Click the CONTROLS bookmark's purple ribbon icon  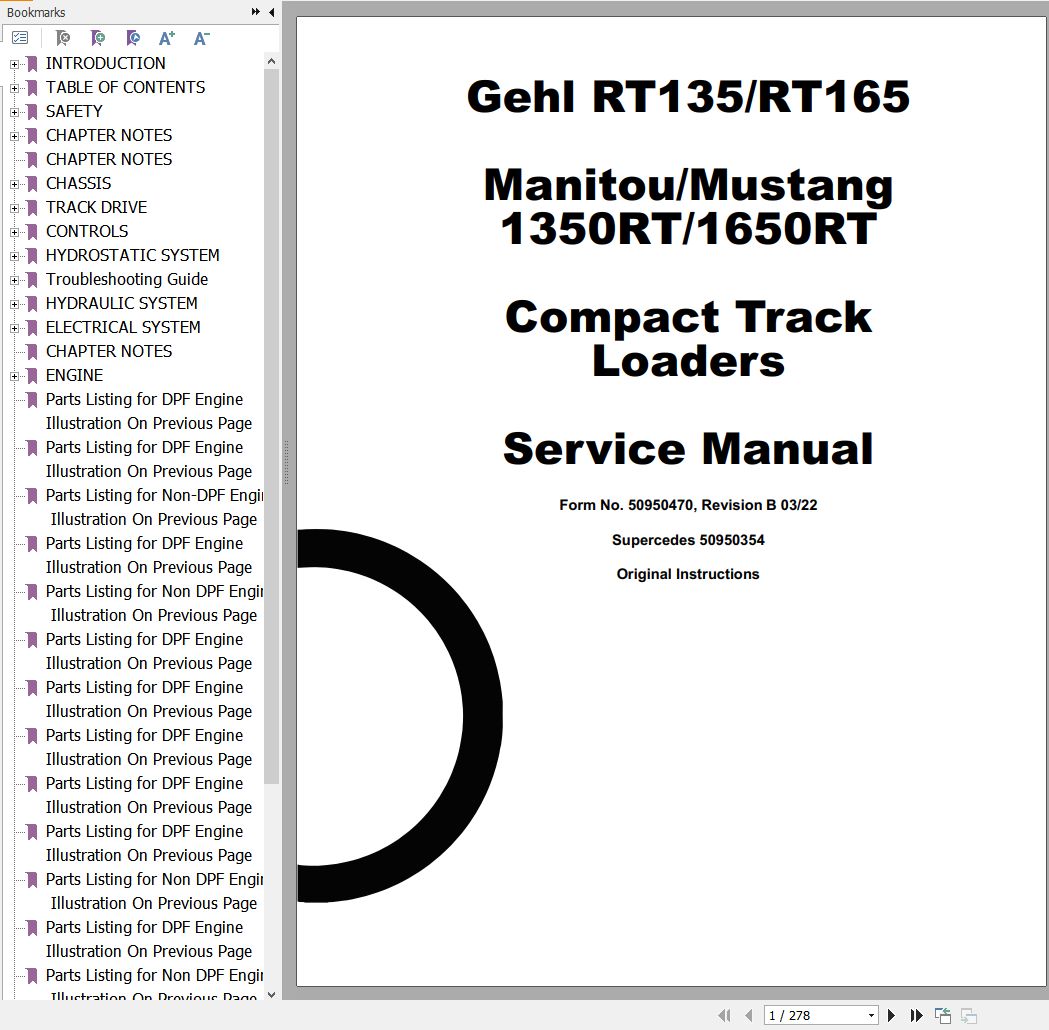(x=31, y=232)
